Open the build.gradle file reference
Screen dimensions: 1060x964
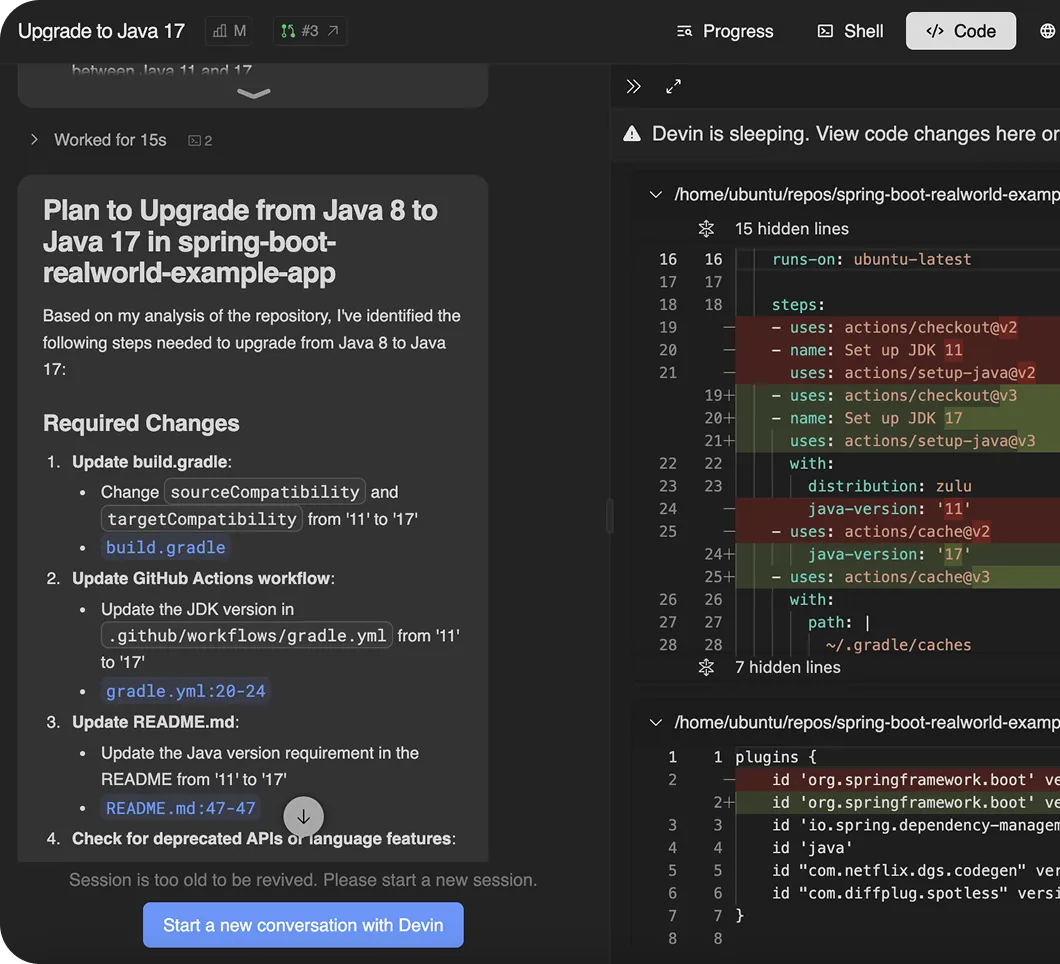coord(166,548)
